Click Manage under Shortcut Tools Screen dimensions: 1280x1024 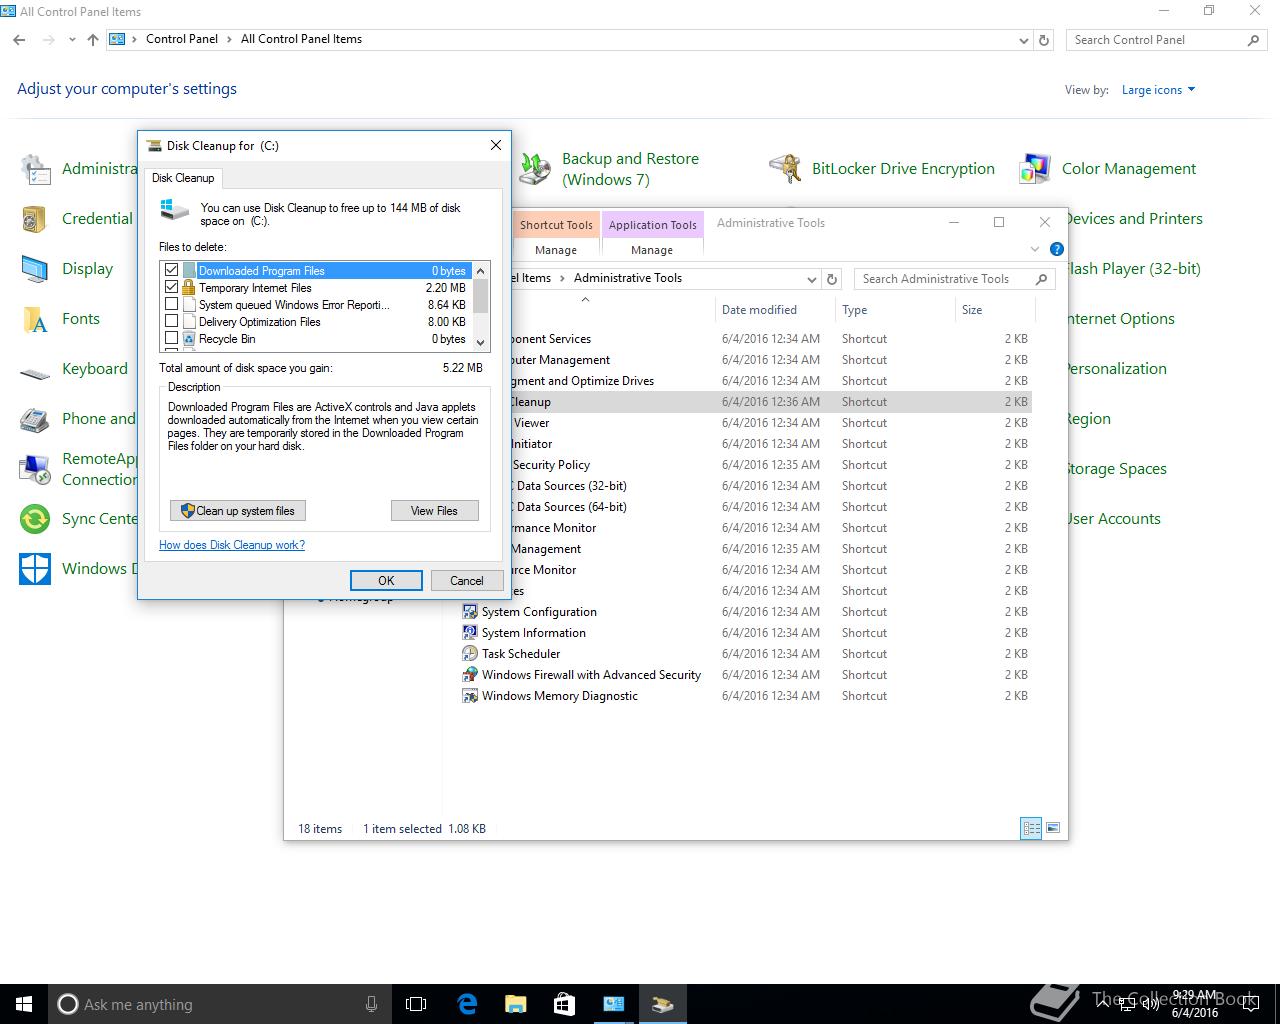556,250
